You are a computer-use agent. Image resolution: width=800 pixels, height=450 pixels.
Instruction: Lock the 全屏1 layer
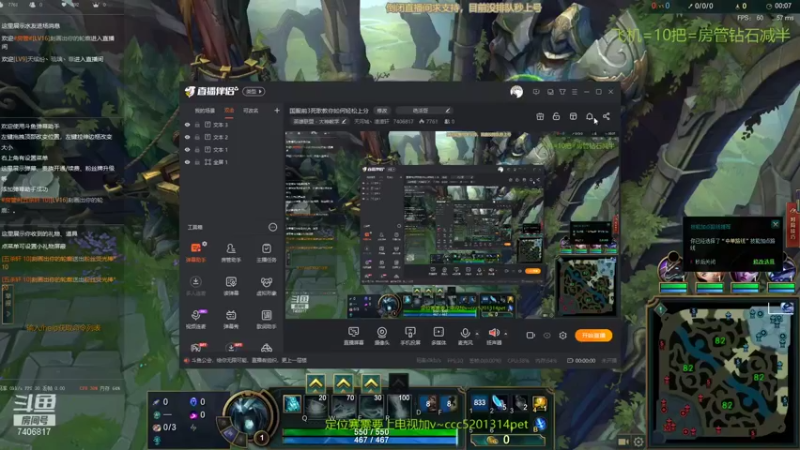197,162
